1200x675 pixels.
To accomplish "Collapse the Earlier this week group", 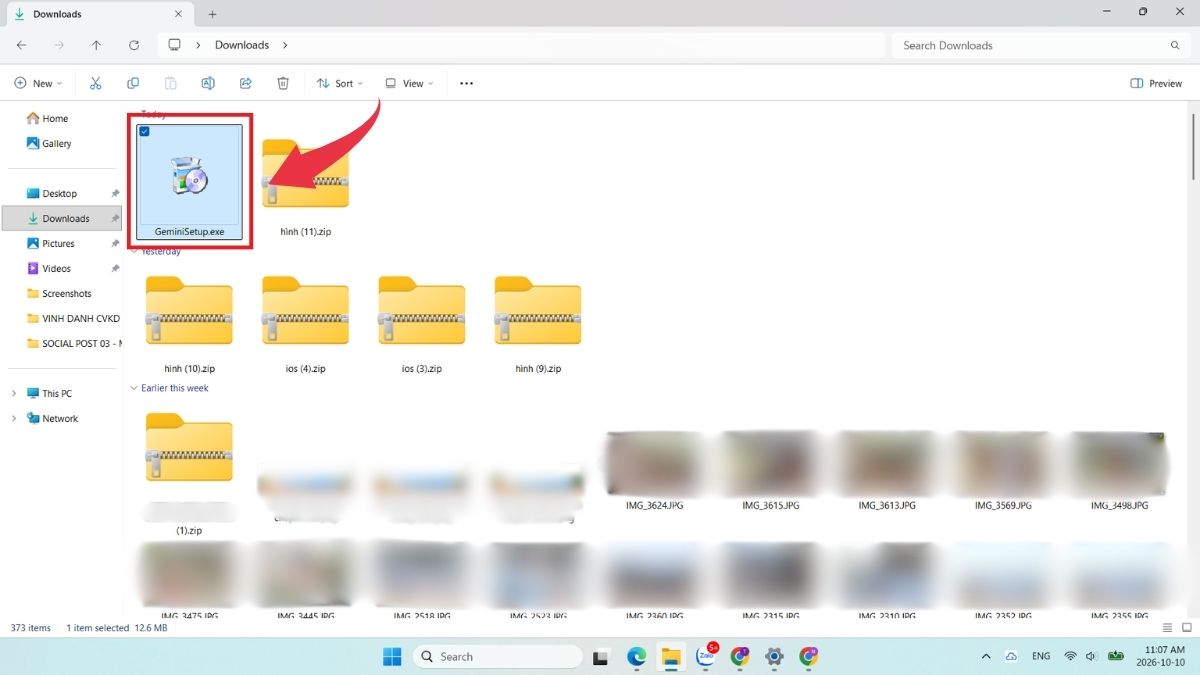I will (135, 388).
